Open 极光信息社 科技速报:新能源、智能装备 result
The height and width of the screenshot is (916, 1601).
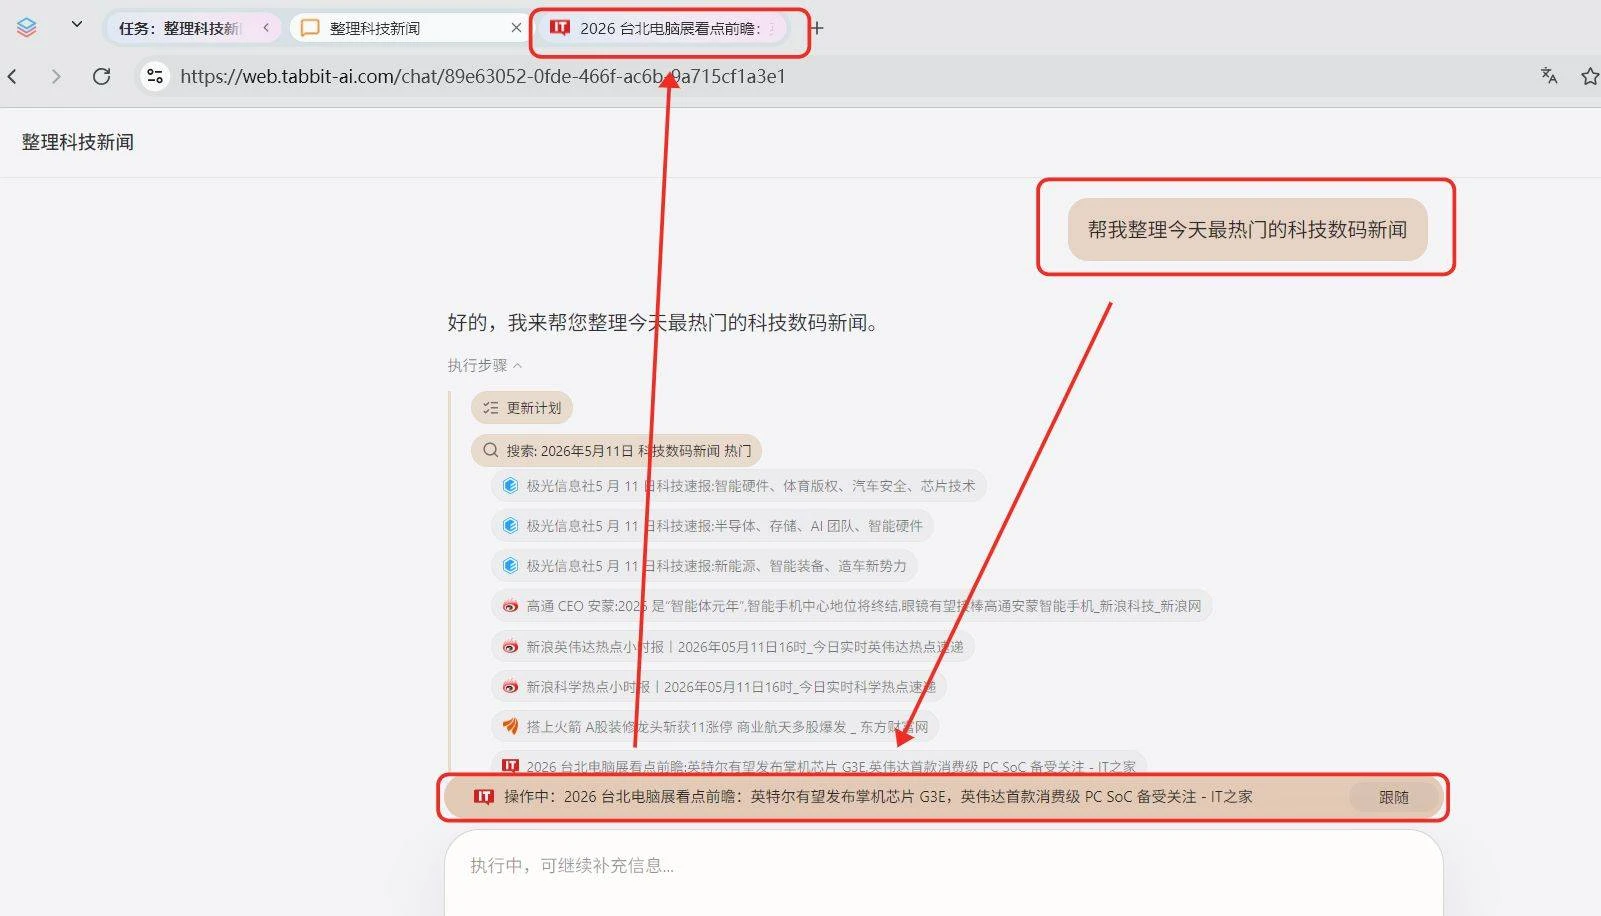click(x=704, y=566)
